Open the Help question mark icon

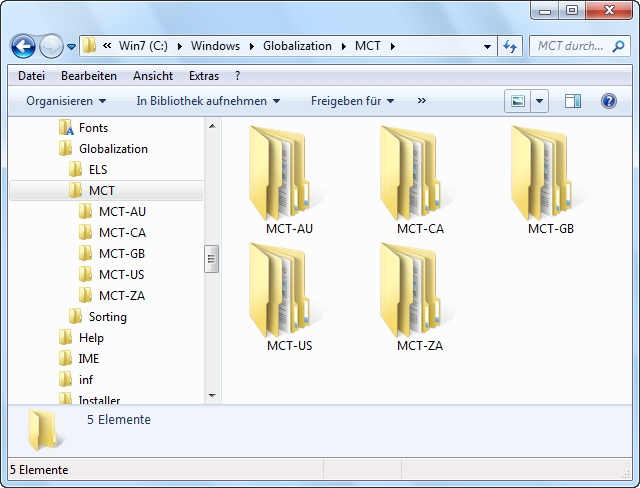click(608, 101)
